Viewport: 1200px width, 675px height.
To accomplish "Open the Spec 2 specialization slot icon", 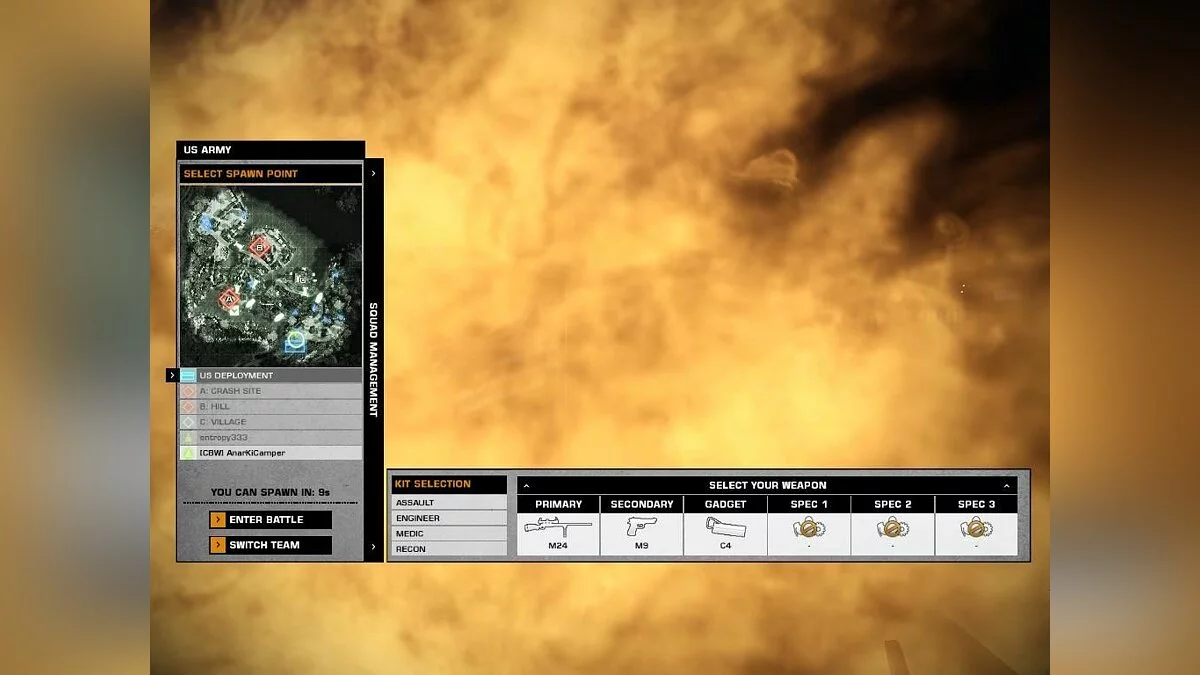I will point(893,528).
